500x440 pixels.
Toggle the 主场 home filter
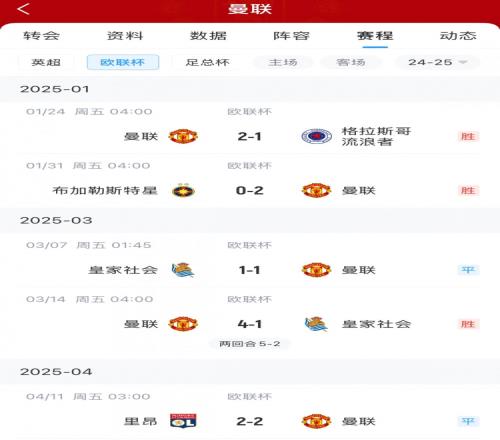283,62
